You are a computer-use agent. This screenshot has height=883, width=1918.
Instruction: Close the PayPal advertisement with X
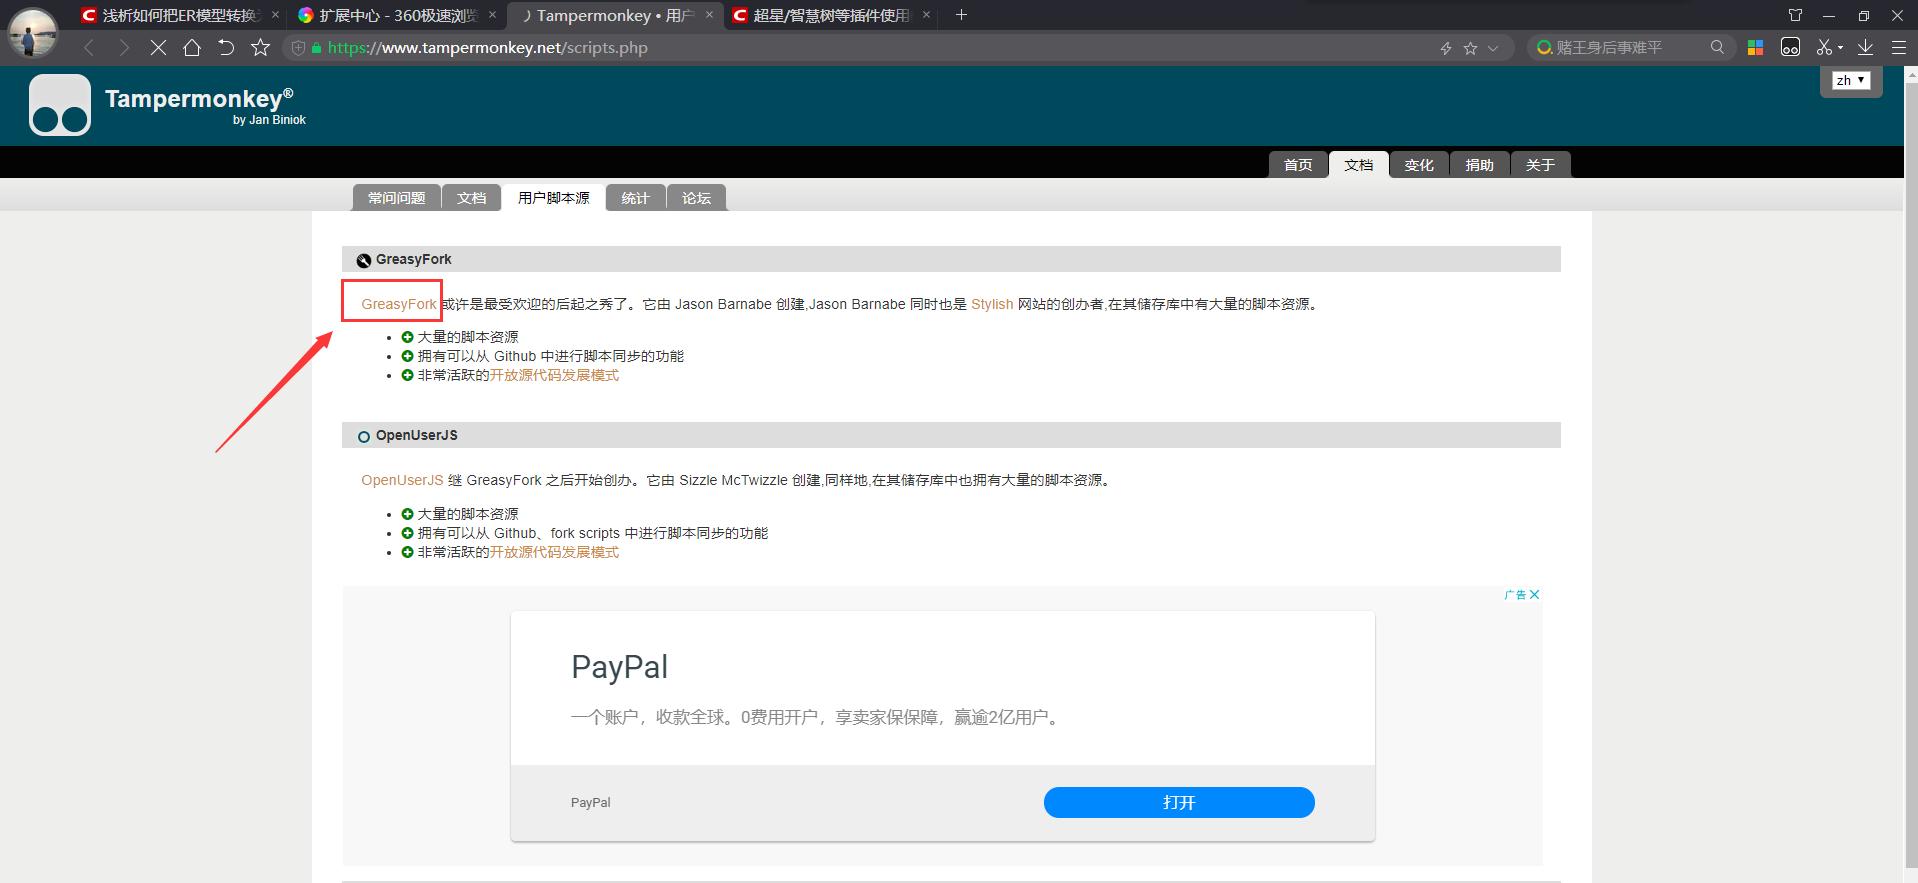pos(1535,594)
